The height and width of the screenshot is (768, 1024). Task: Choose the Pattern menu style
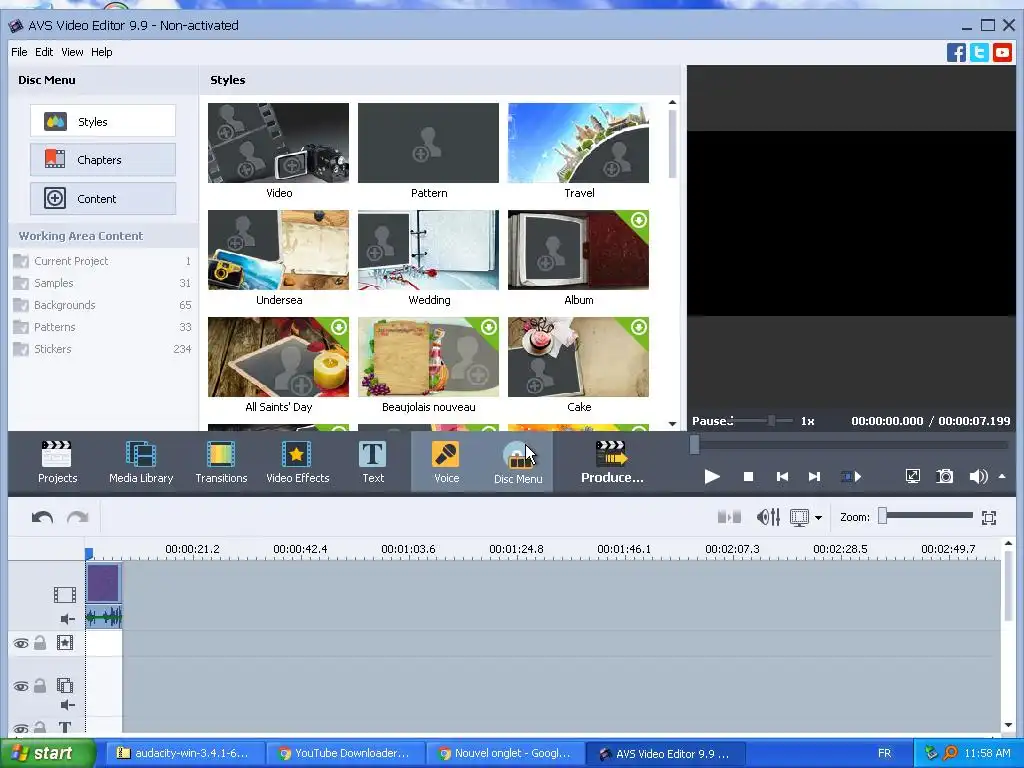[428, 143]
